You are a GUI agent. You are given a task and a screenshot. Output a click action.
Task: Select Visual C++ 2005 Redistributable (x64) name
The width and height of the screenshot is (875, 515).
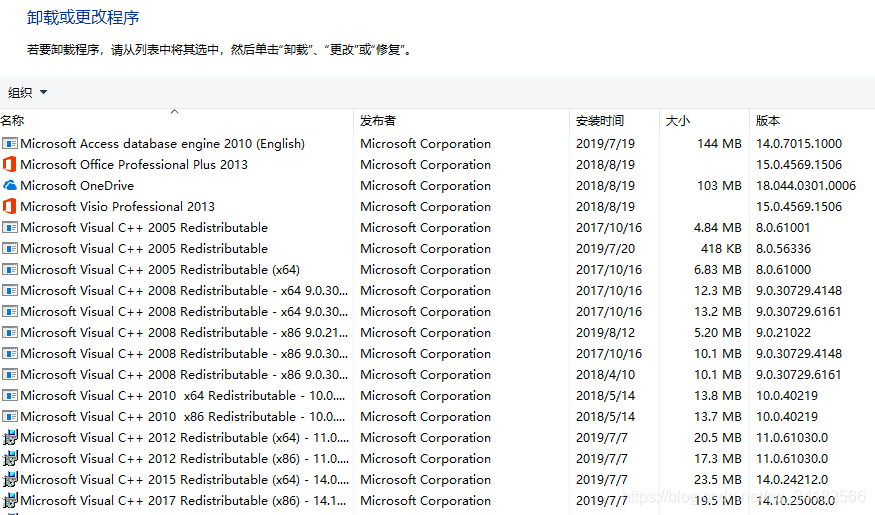click(160, 270)
